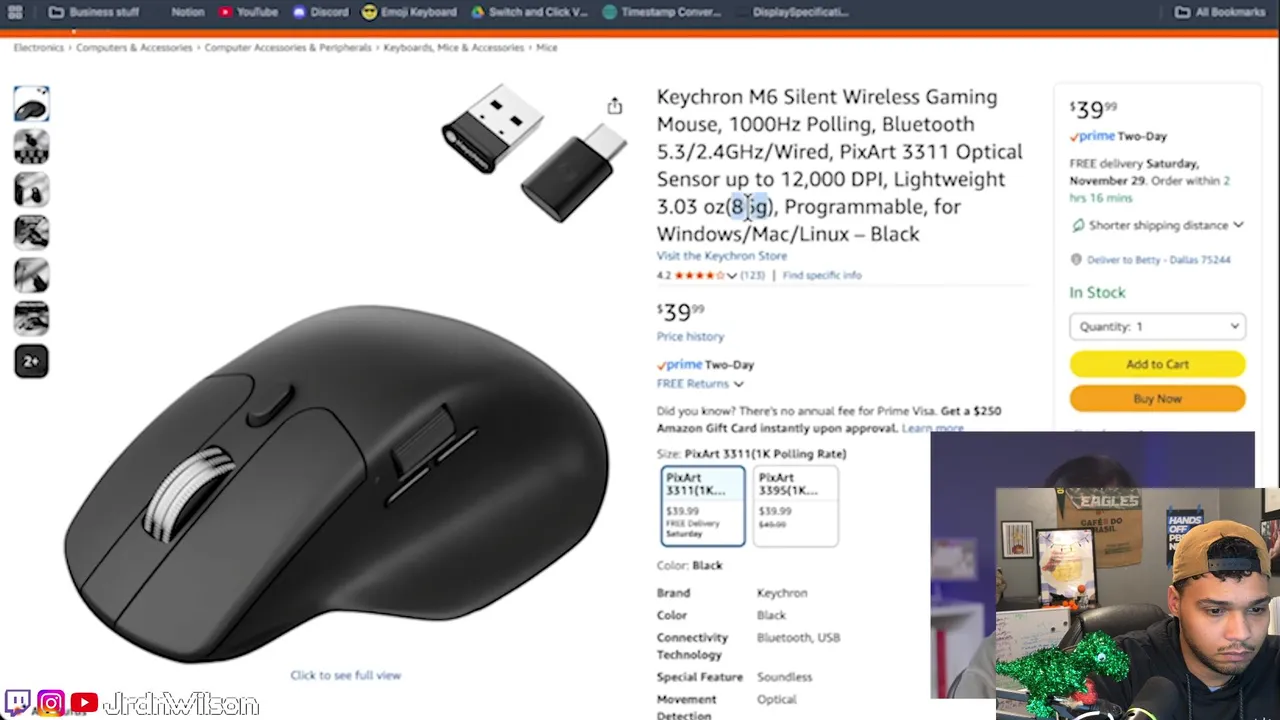Image resolution: width=1280 pixels, height=720 pixels.
Task: Open the Discord bookmark
Action: [320, 12]
